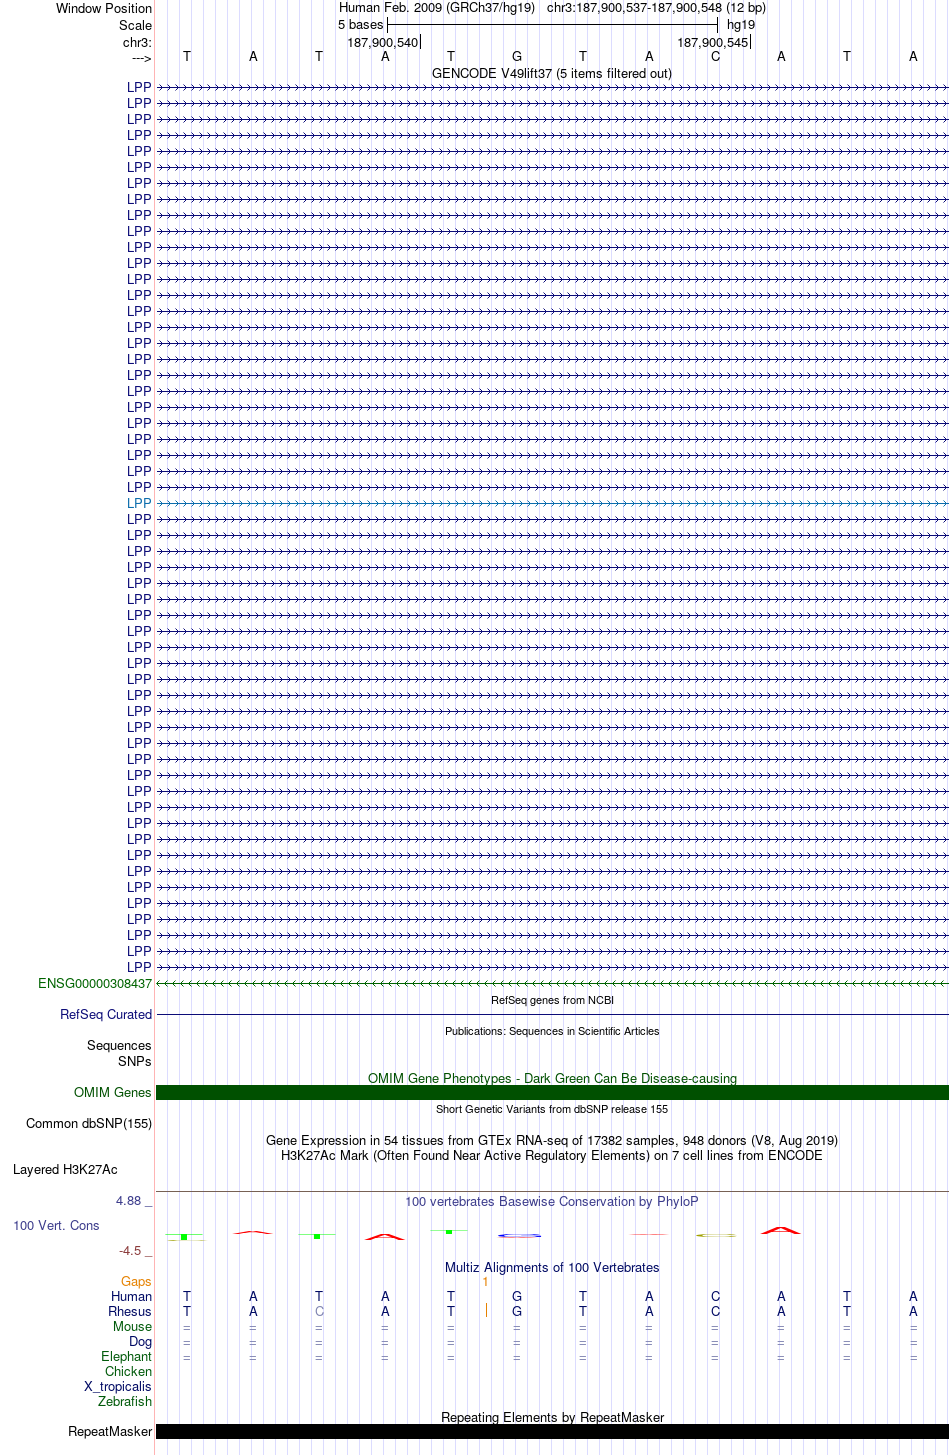The width and height of the screenshot is (950, 1455).
Task: Click the Dog alignment row label
Action: pyautogui.click(x=141, y=1341)
